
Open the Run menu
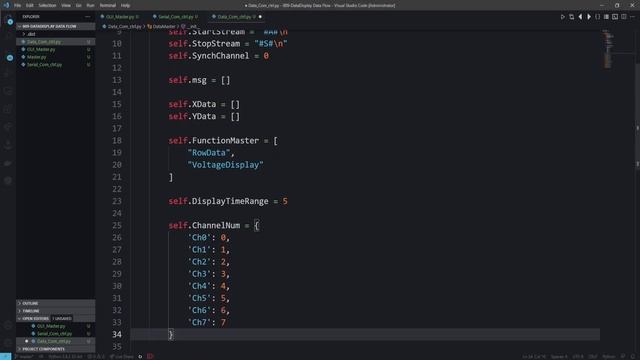click(90, 5)
